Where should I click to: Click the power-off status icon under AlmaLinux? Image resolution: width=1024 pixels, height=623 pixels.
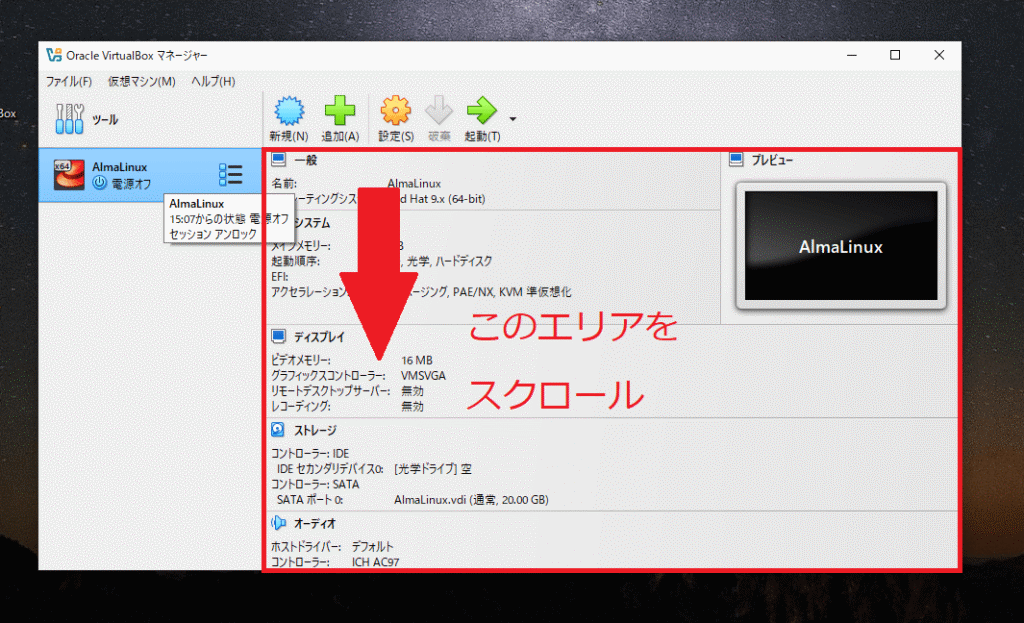(x=99, y=183)
